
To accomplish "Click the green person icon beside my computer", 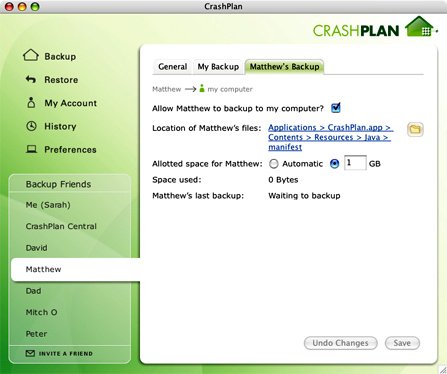I will pyautogui.click(x=202, y=88).
